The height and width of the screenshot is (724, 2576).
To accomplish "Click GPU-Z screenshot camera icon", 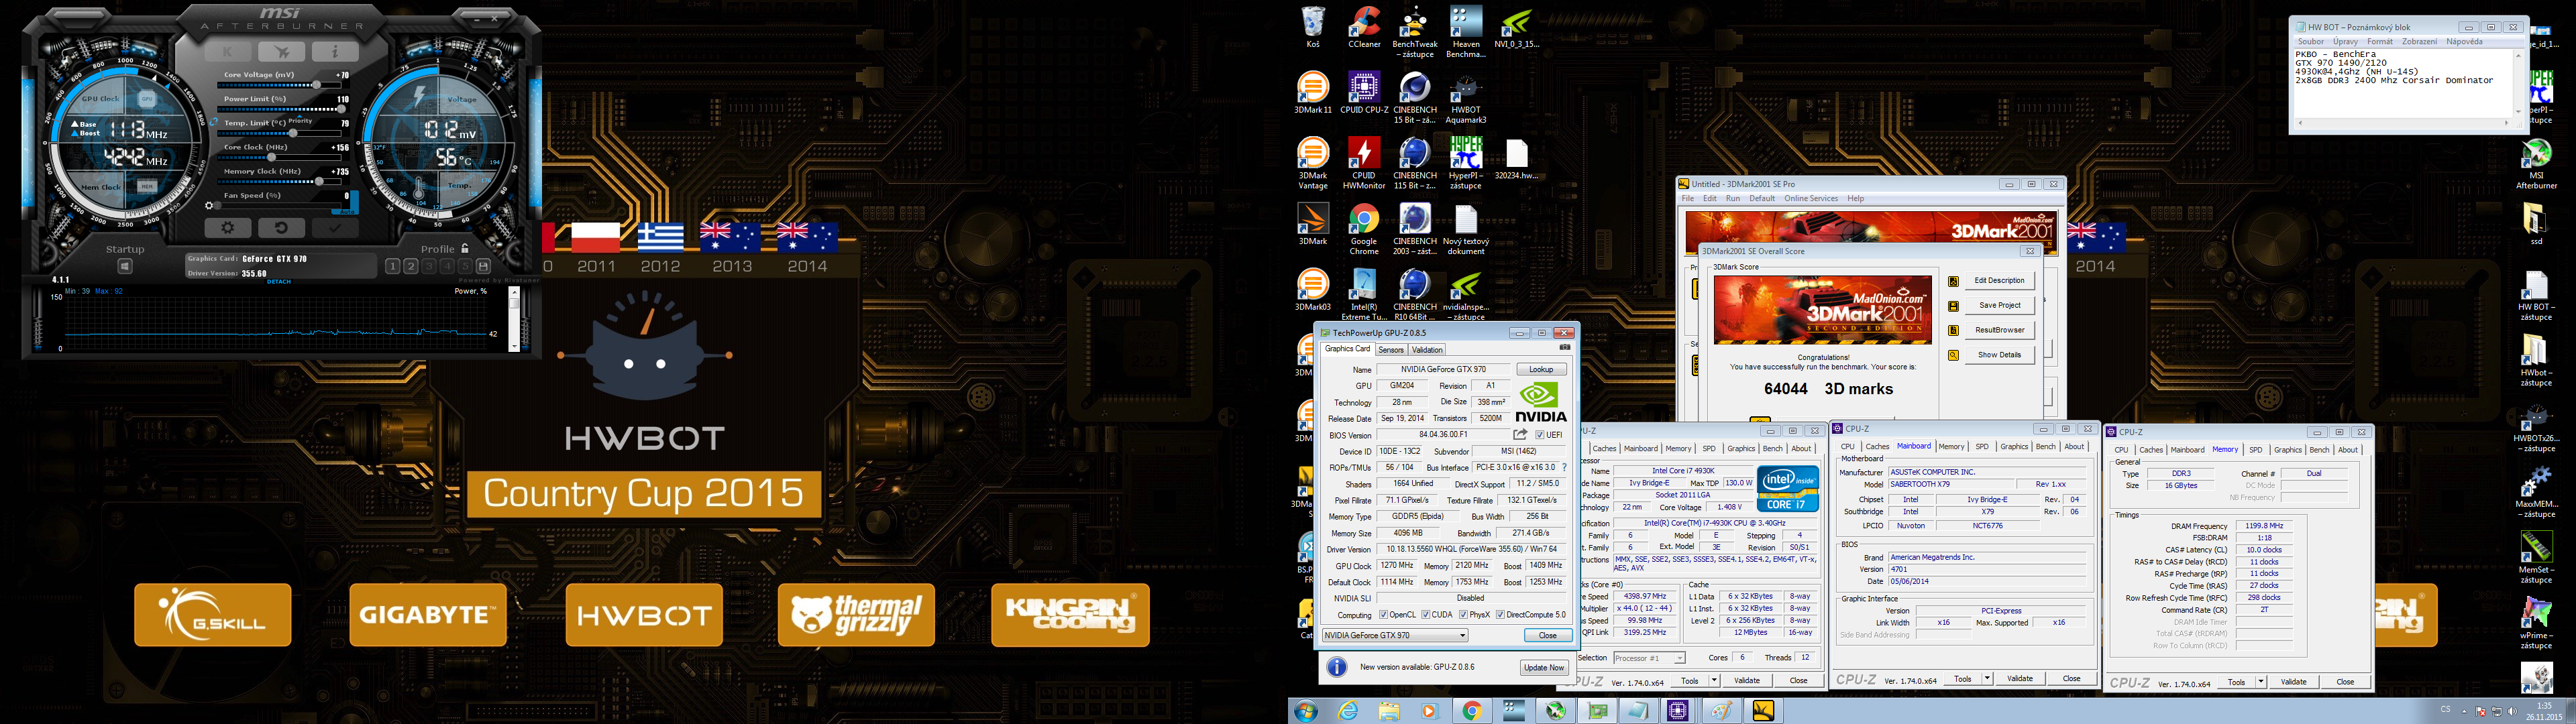I will [1565, 348].
